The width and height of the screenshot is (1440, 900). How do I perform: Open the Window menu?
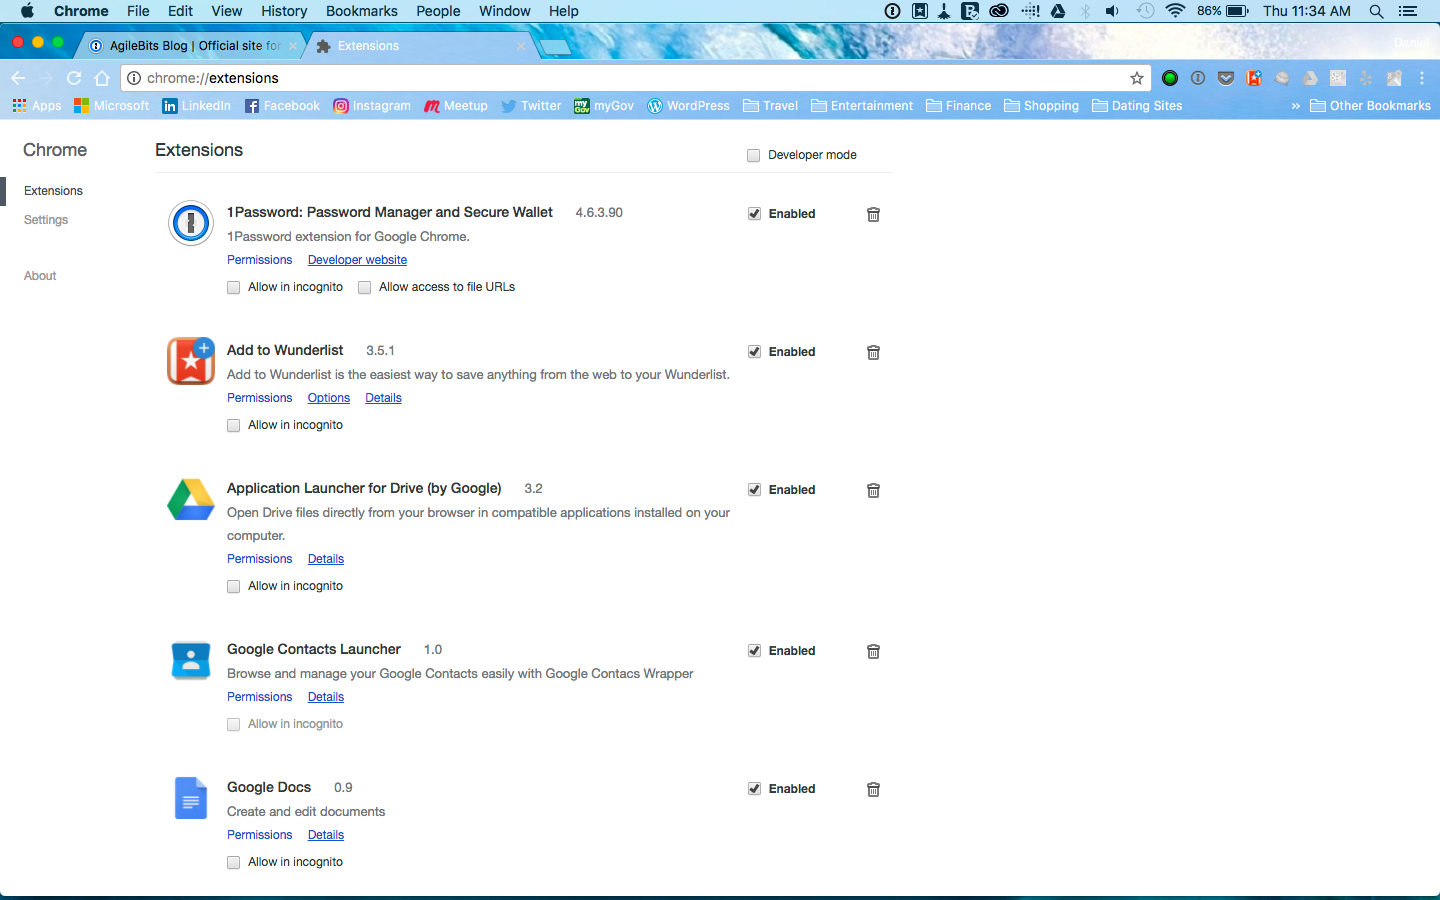coord(505,11)
